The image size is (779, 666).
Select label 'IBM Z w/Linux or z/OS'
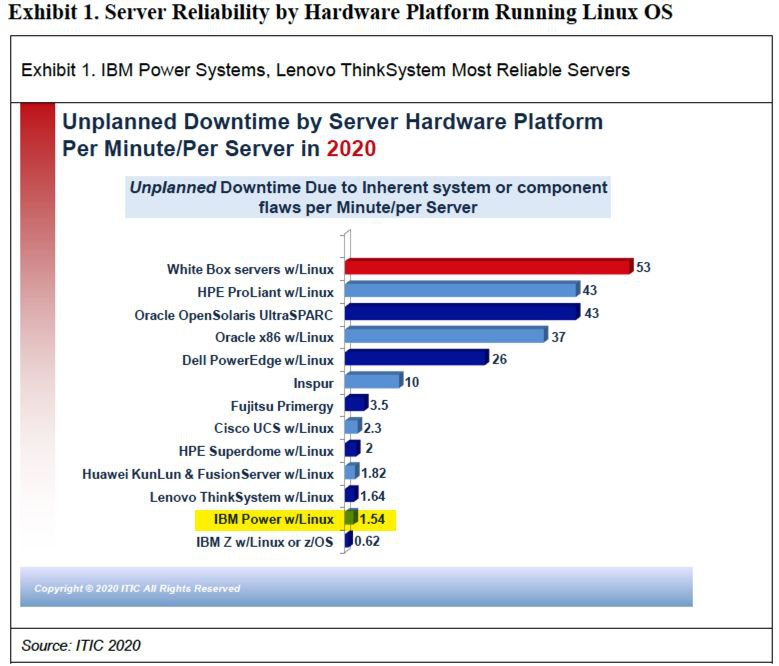click(264, 542)
